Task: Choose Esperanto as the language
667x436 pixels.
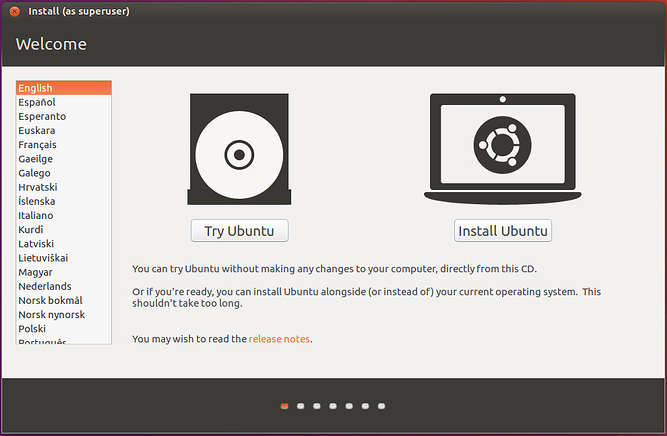Action: pyautogui.click(x=64, y=116)
